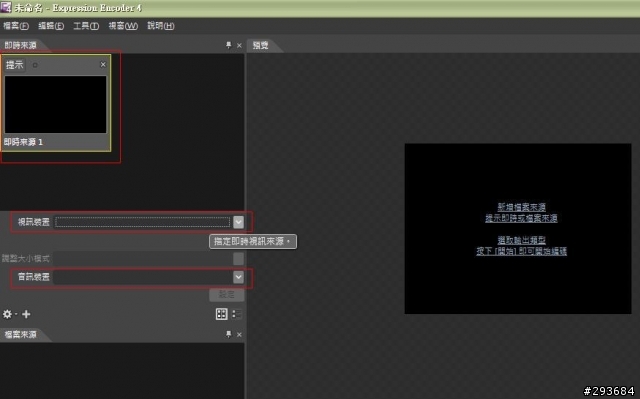Open the 編輯(E) menu
640x399 pixels.
[x=51, y=26]
